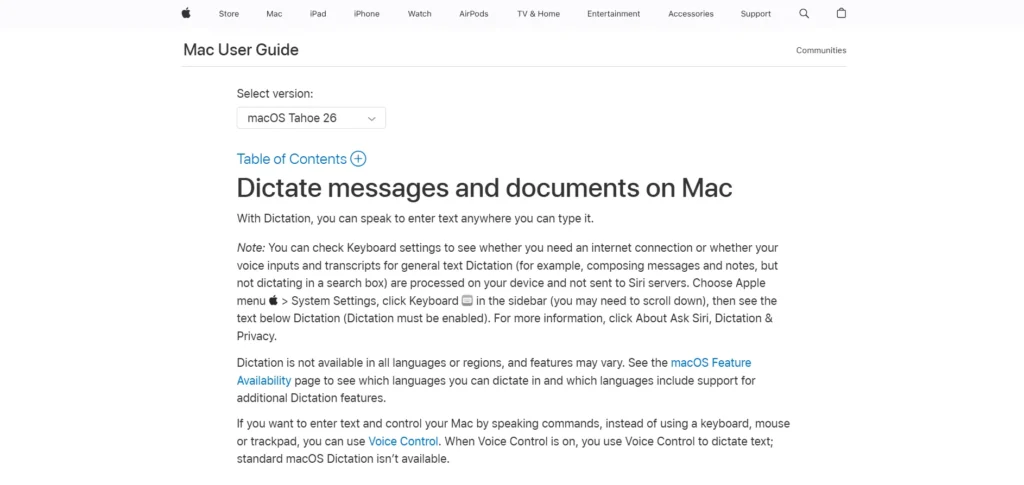Click the inline Keyboard icon in the note paragraph
This screenshot has height=485, width=1024.
[466, 301]
